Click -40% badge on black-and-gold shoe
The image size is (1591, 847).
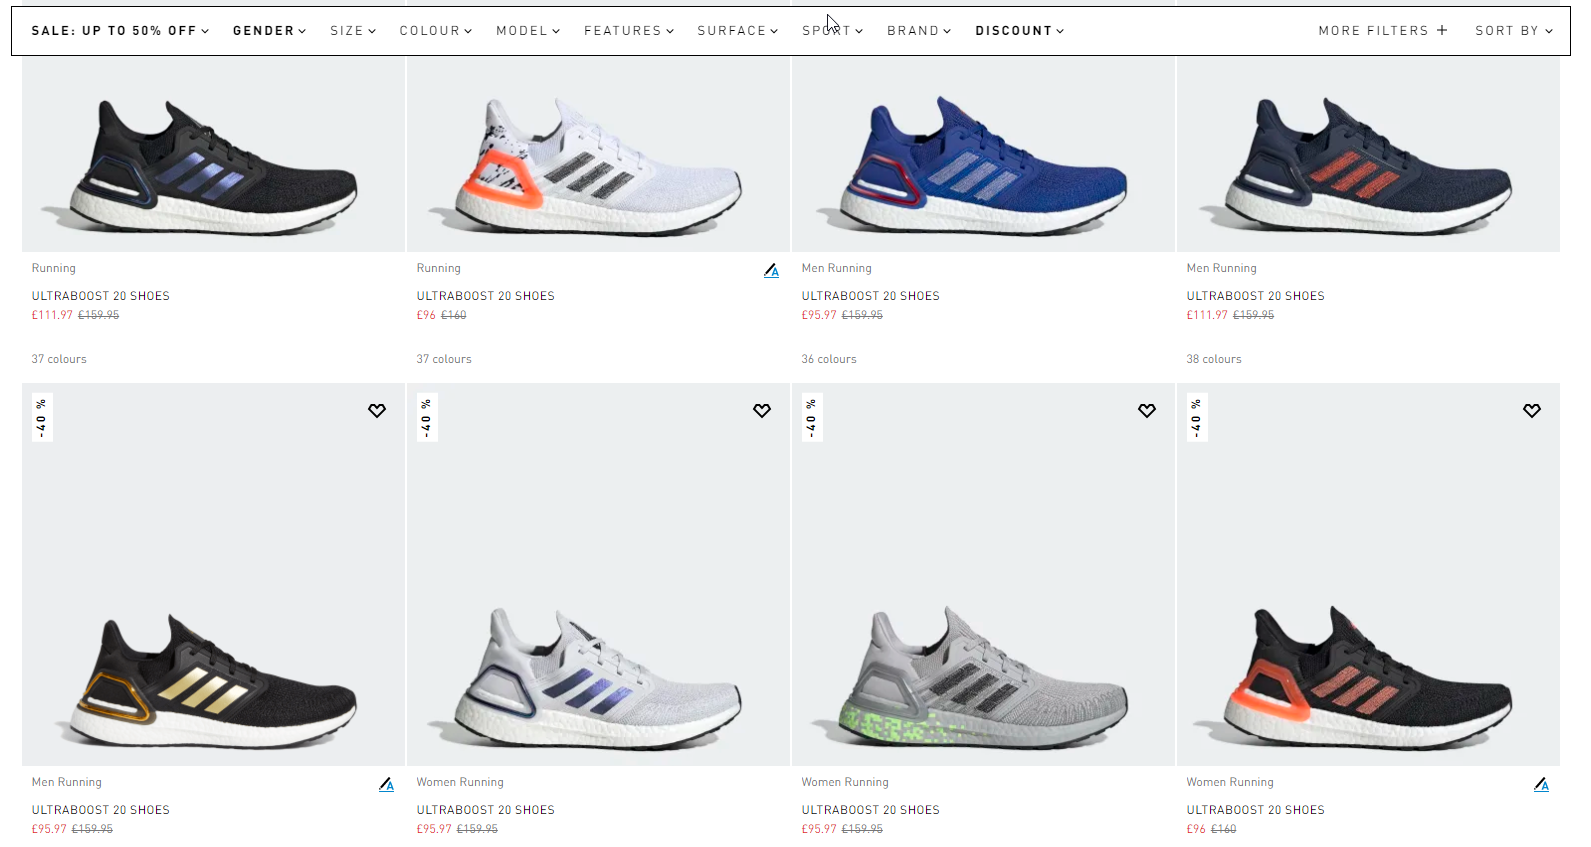42,418
